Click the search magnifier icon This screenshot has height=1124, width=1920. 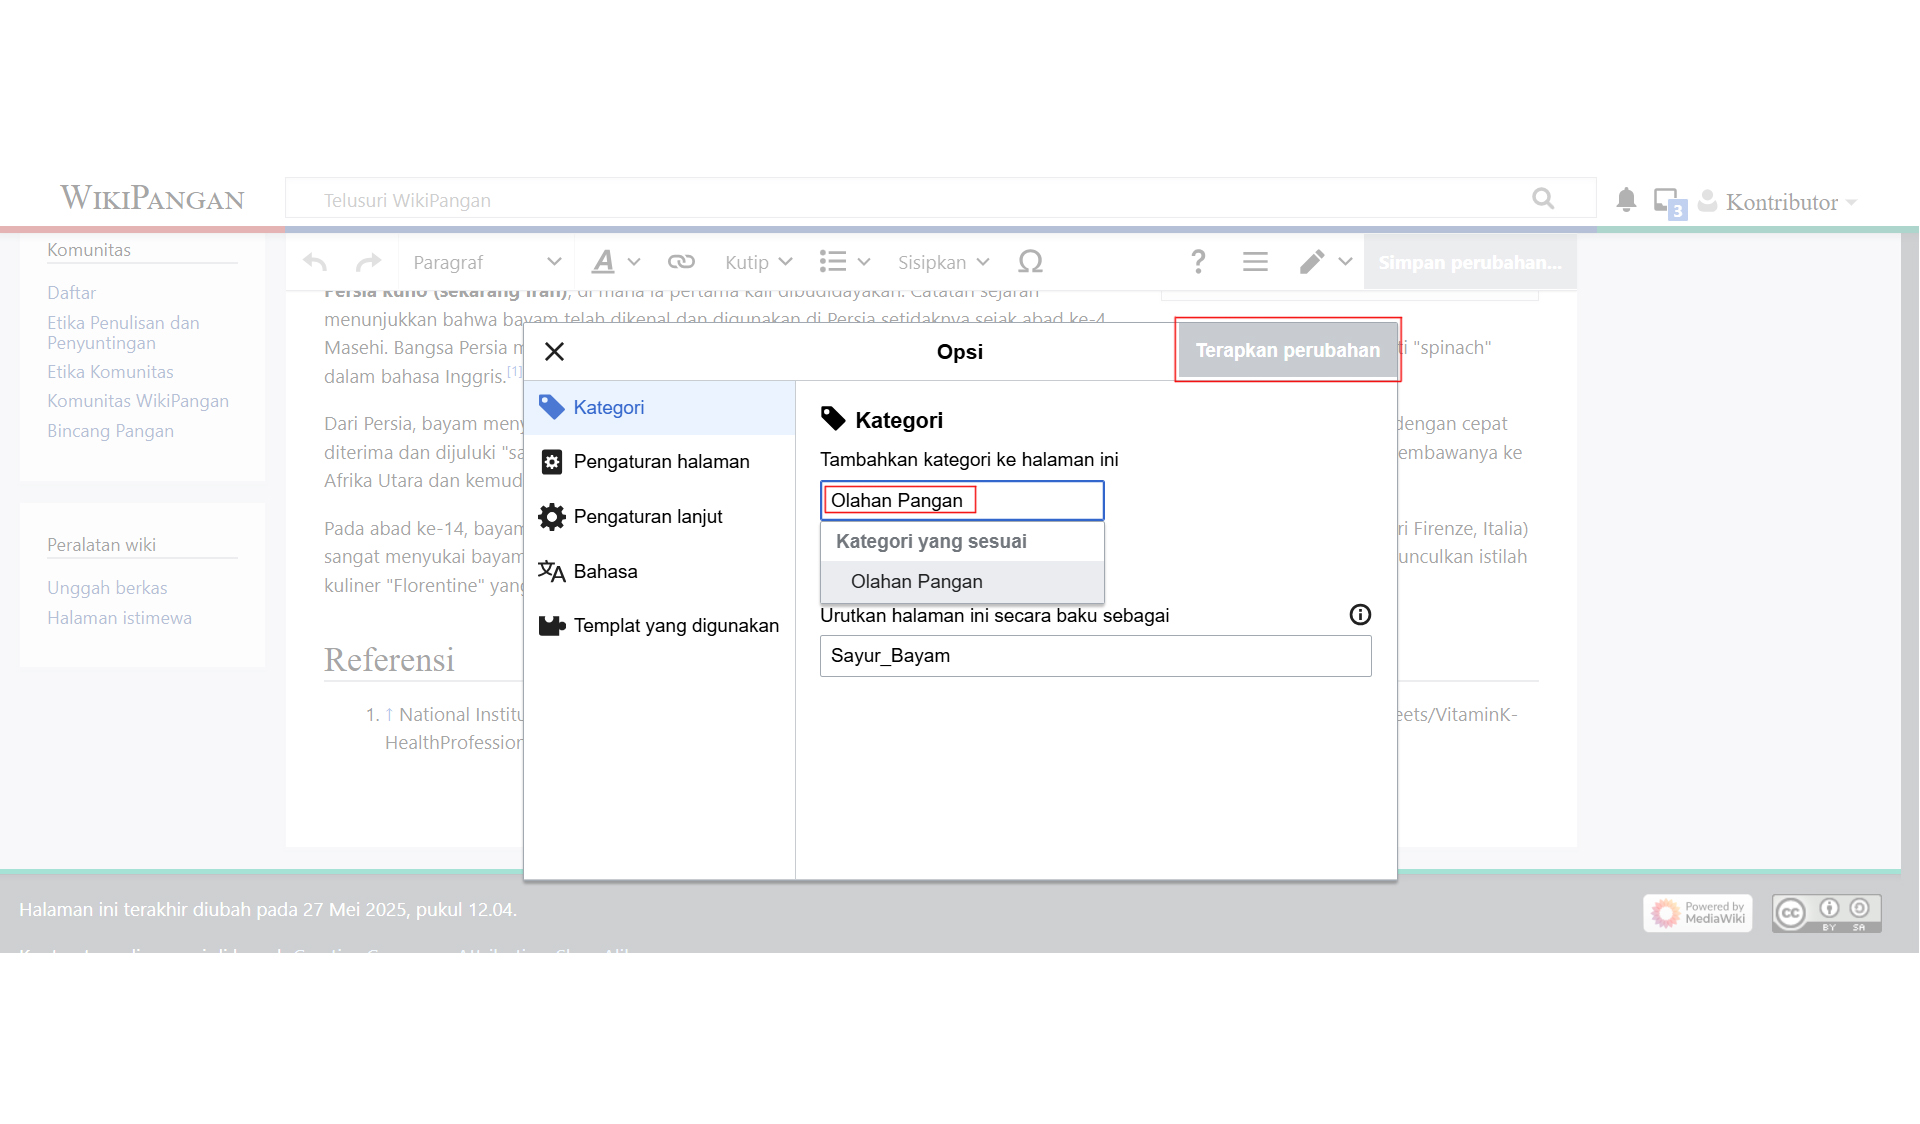[x=1543, y=199]
